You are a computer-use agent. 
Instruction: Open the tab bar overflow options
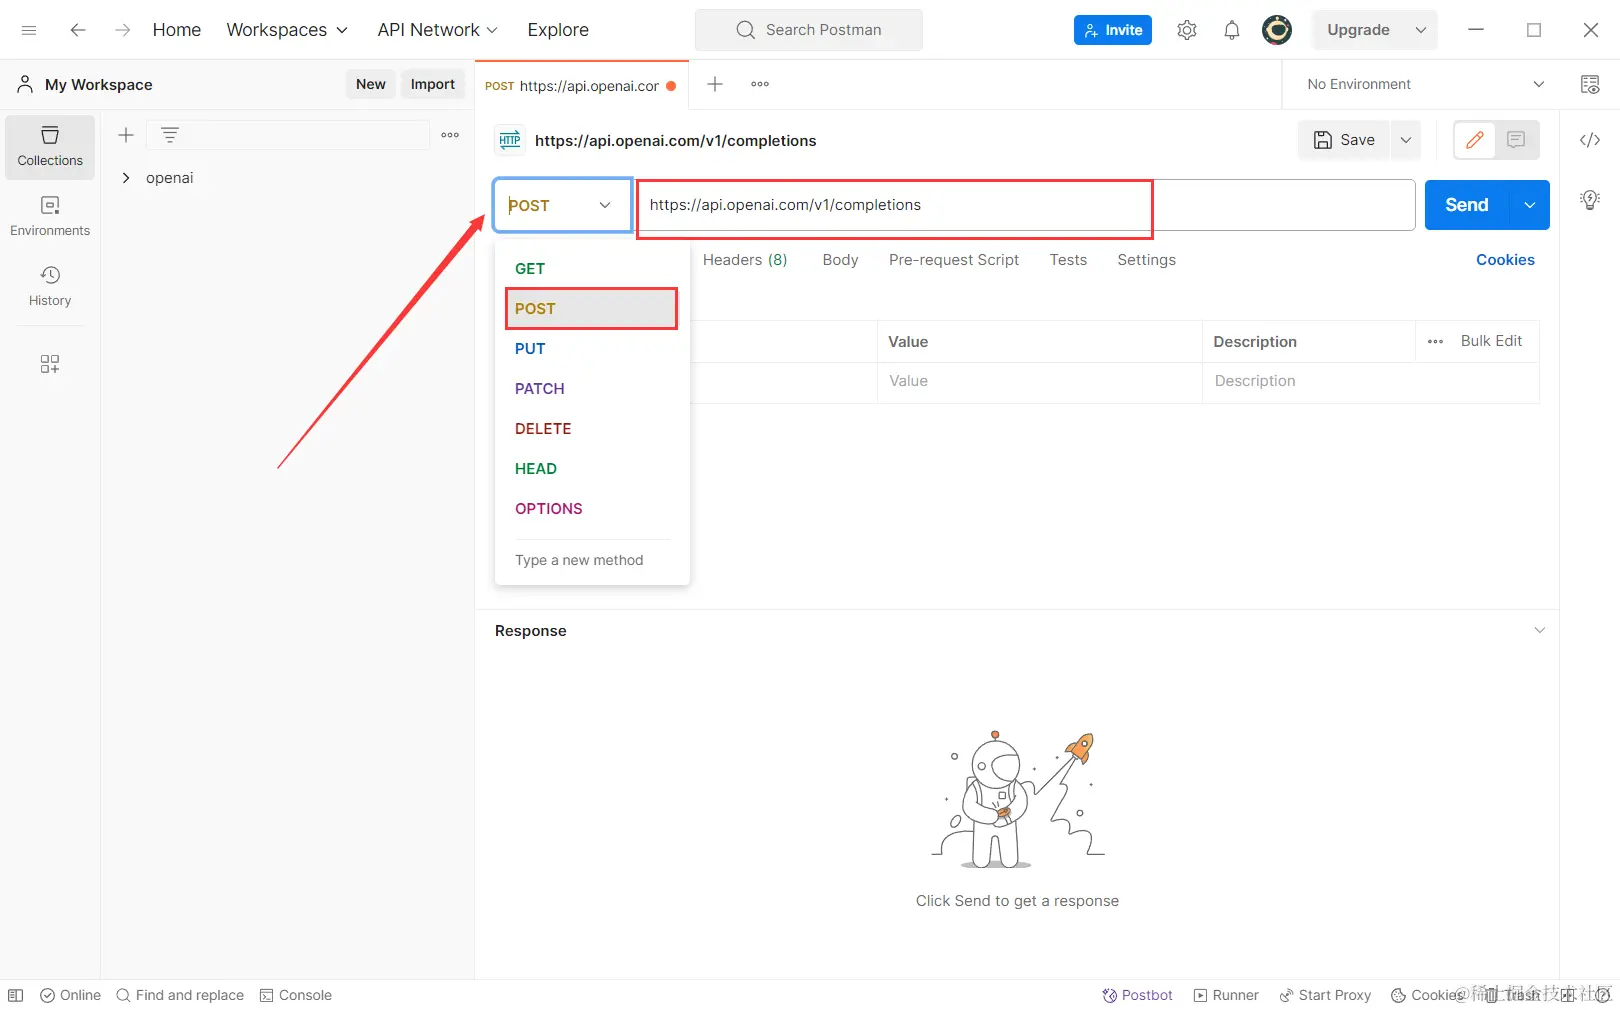pyautogui.click(x=760, y=84)
